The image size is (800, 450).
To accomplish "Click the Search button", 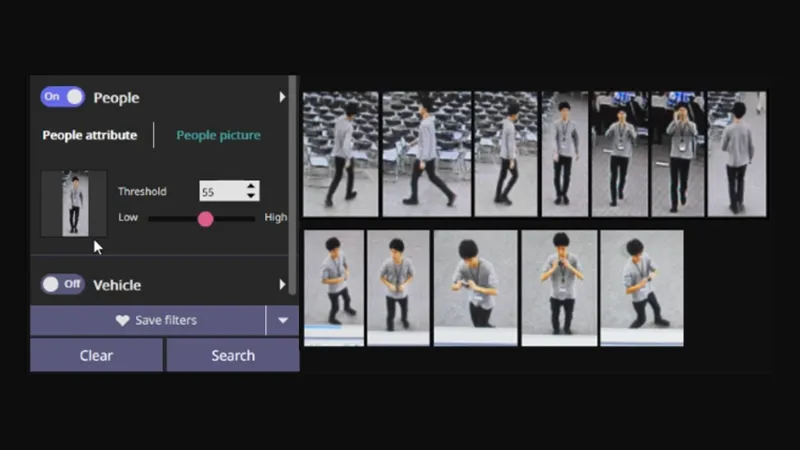I will tap(232, 355).
